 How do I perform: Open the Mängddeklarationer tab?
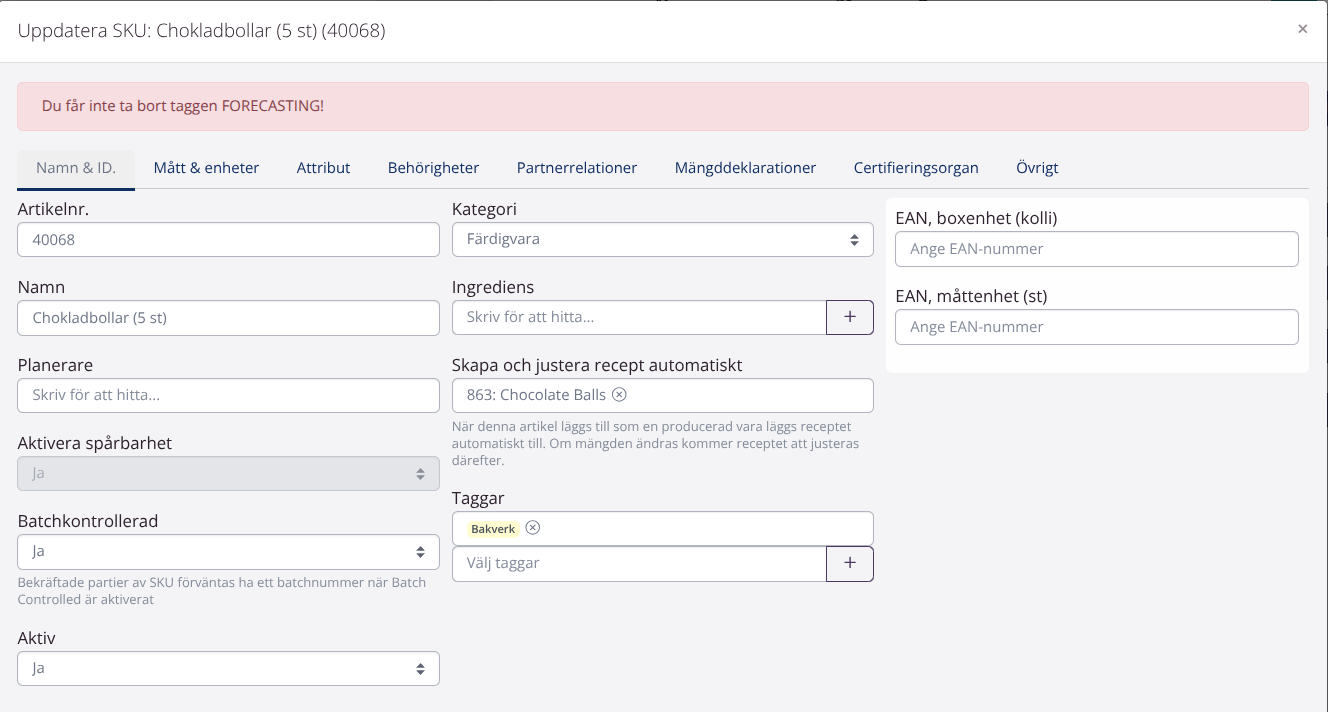745,168
